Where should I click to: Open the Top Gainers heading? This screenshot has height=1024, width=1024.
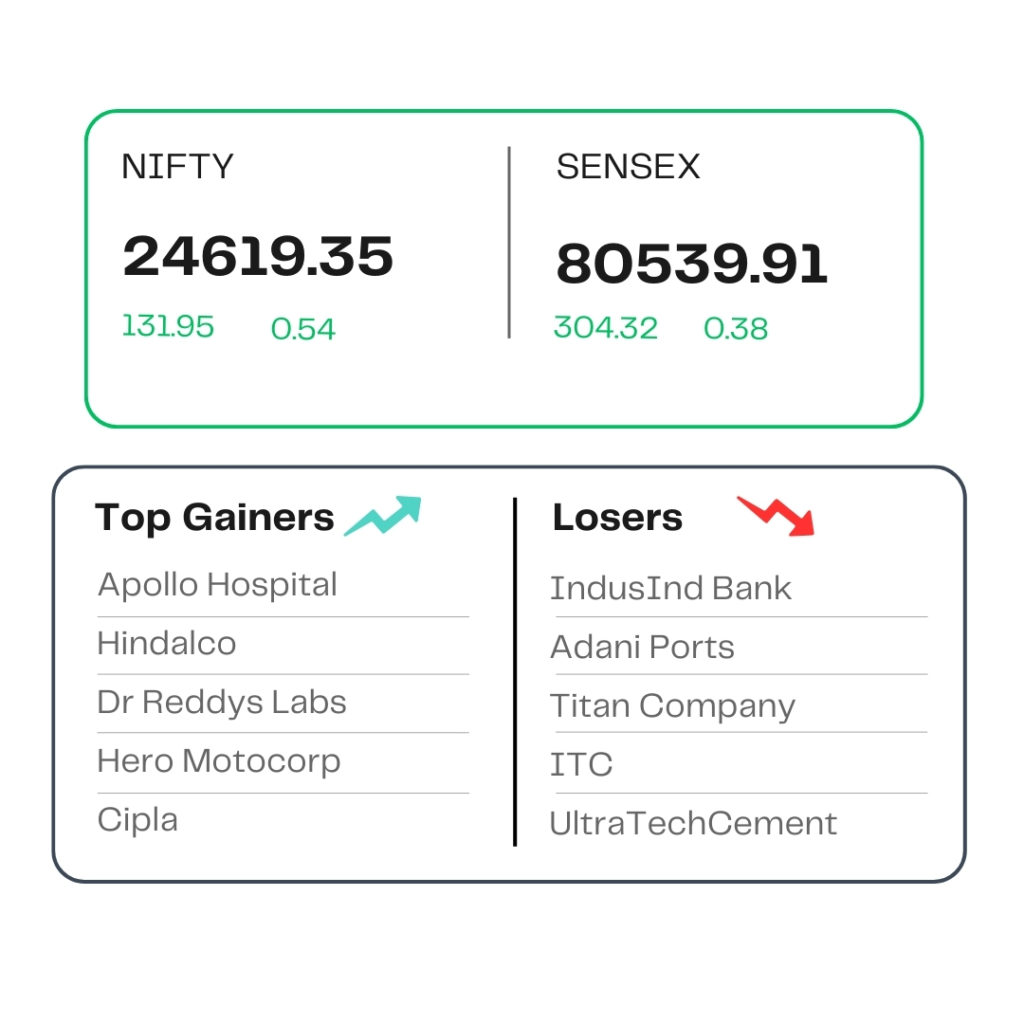click(214, 518)
